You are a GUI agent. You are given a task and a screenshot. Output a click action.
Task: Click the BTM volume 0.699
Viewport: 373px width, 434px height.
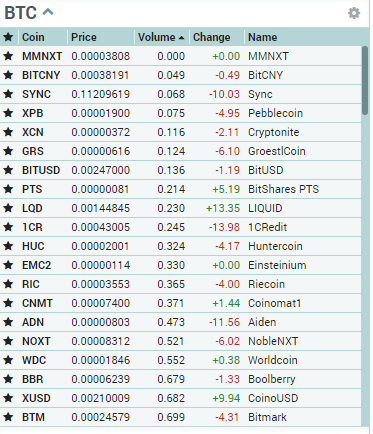171,417
